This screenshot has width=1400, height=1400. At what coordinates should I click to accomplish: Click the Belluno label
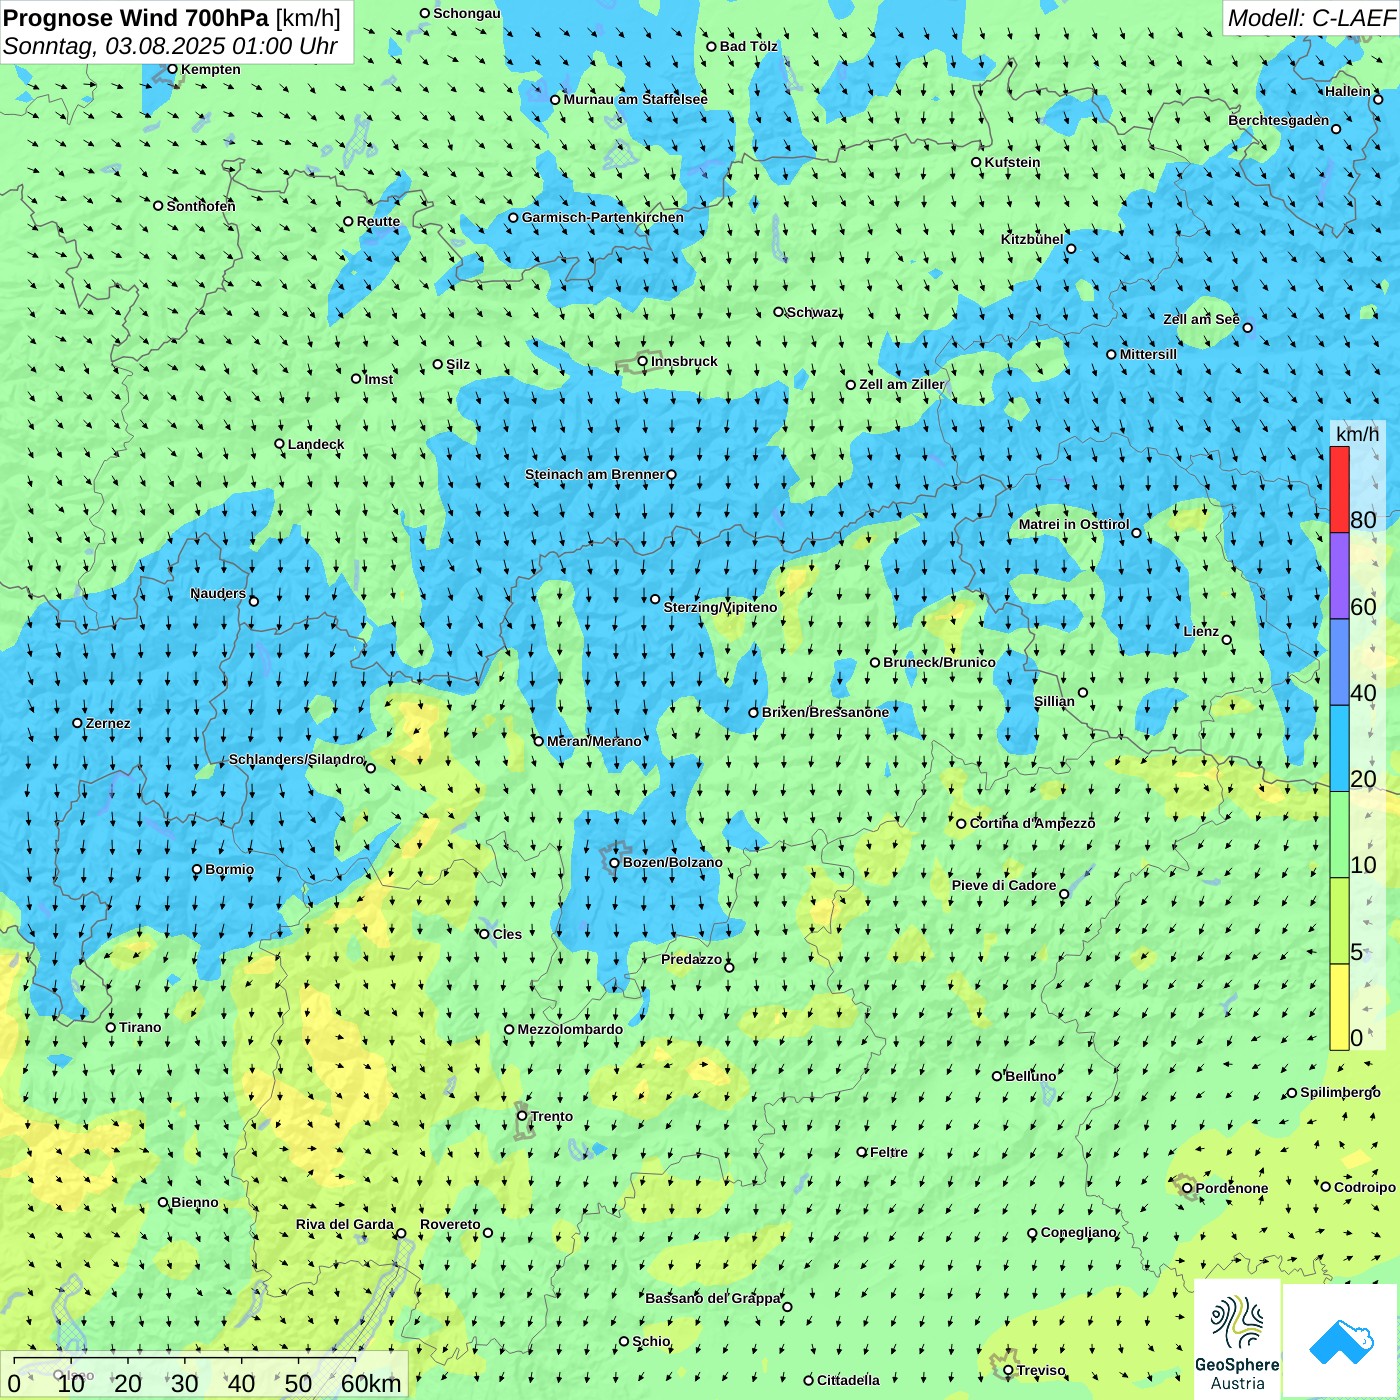coord(1030,1076)
